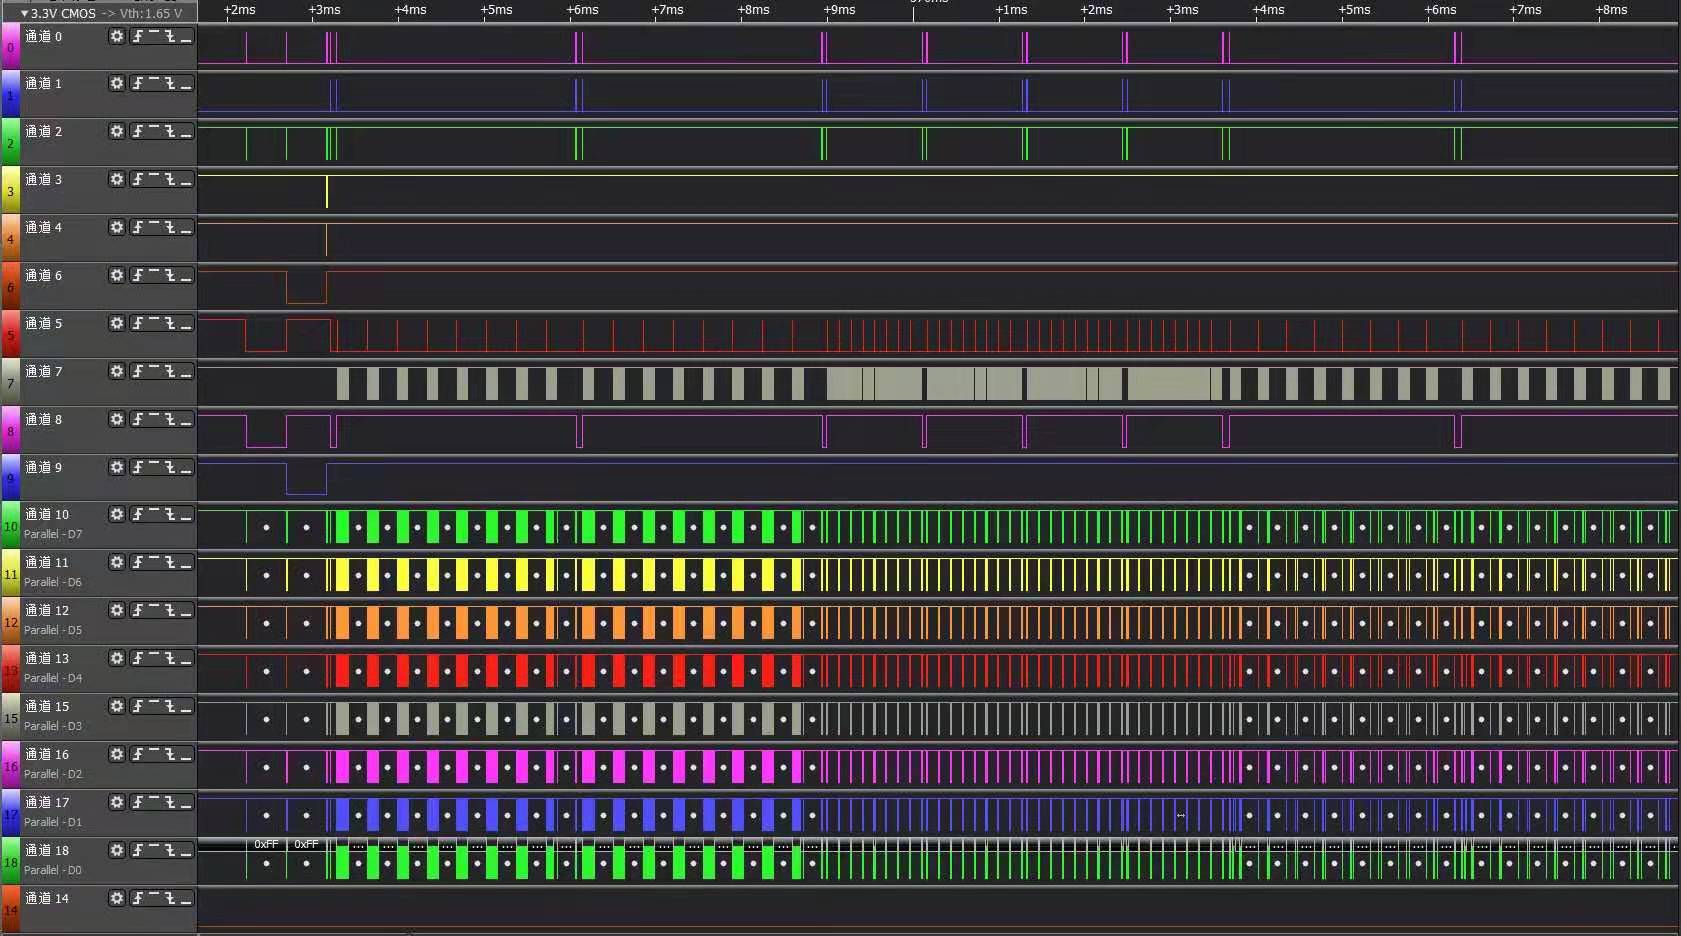Click the Parallel - D0 label
This screenshot has width=1681, height=936.
[x=53, y=870]
